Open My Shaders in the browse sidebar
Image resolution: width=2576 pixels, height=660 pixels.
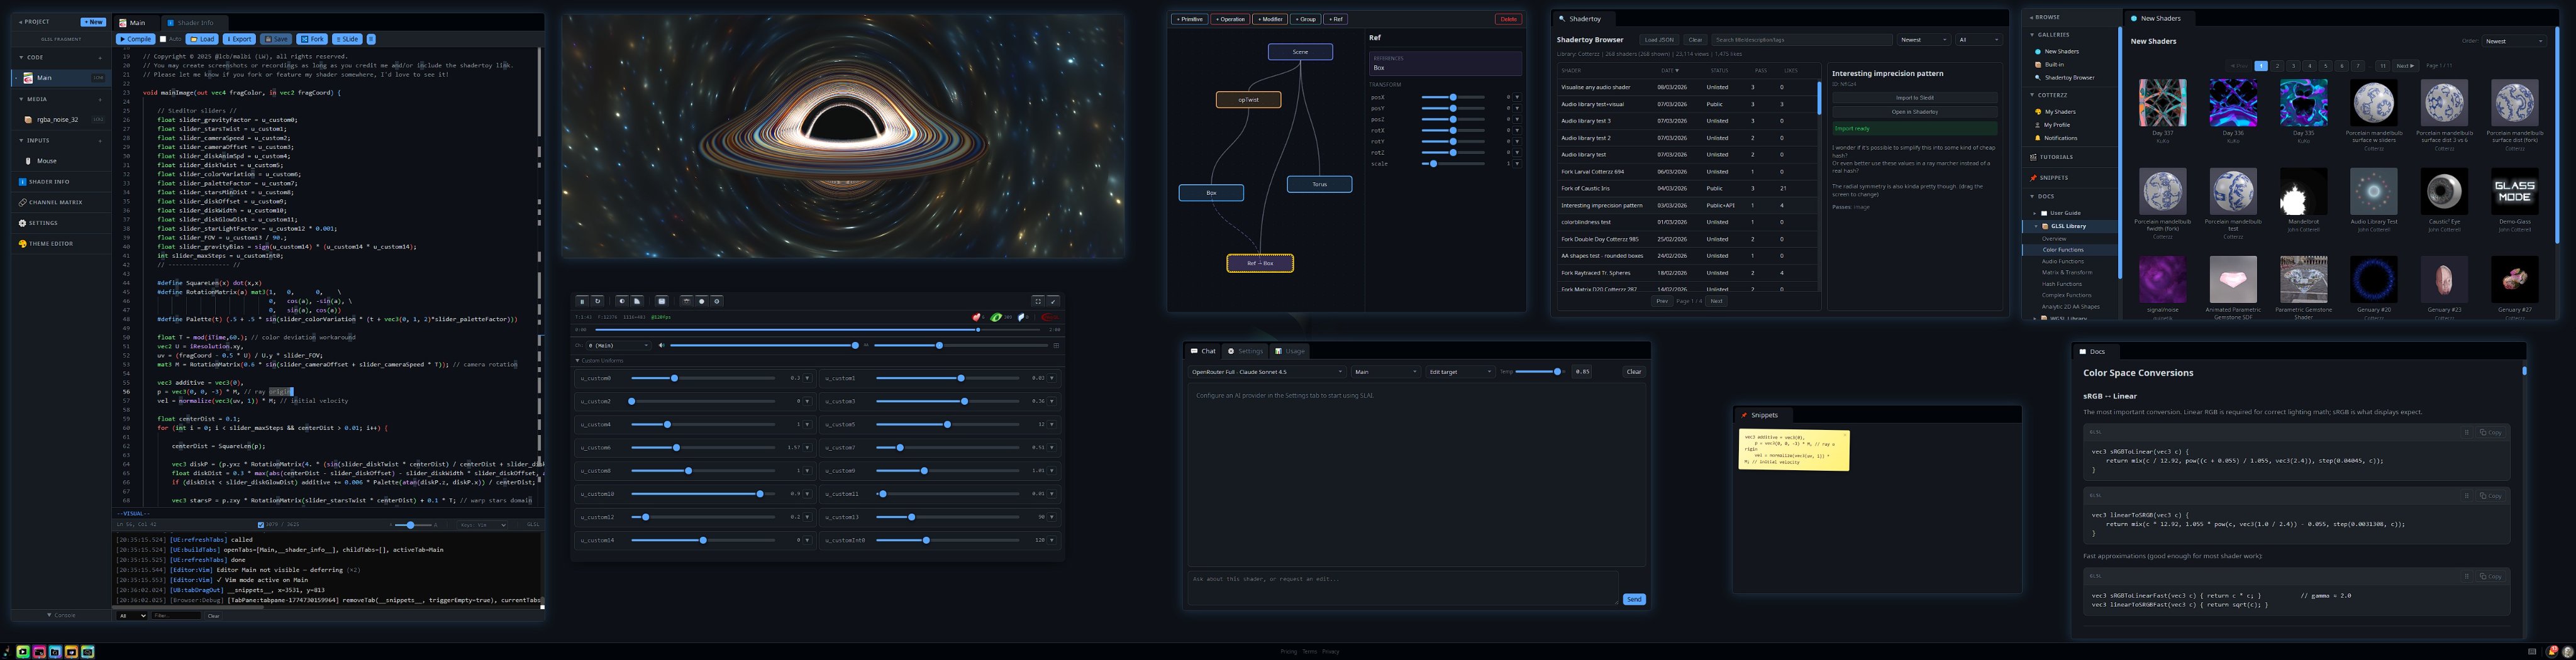pos(2059,112)
